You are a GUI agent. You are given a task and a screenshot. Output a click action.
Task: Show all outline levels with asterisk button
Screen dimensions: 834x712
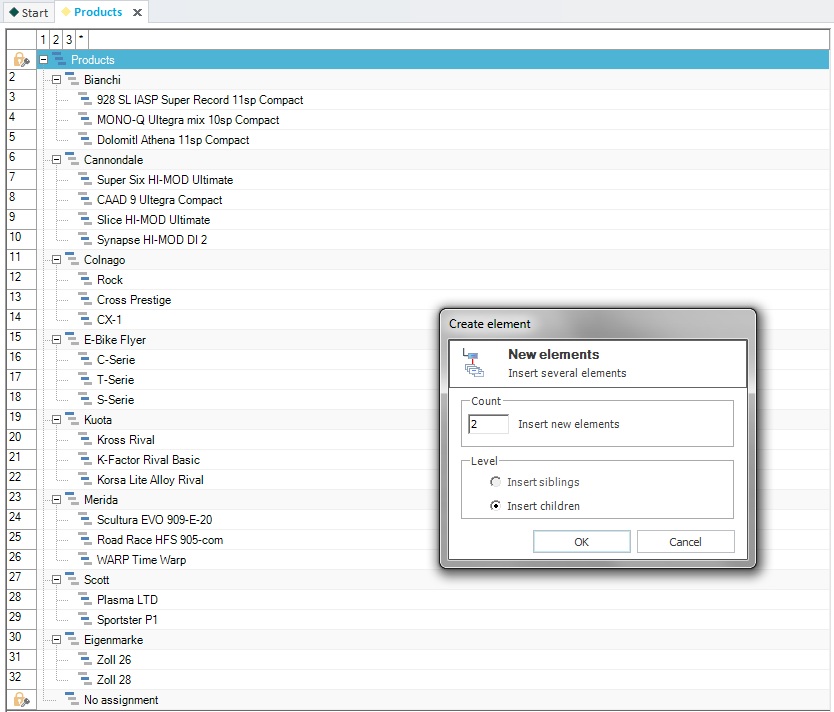[x=81, y=39]
